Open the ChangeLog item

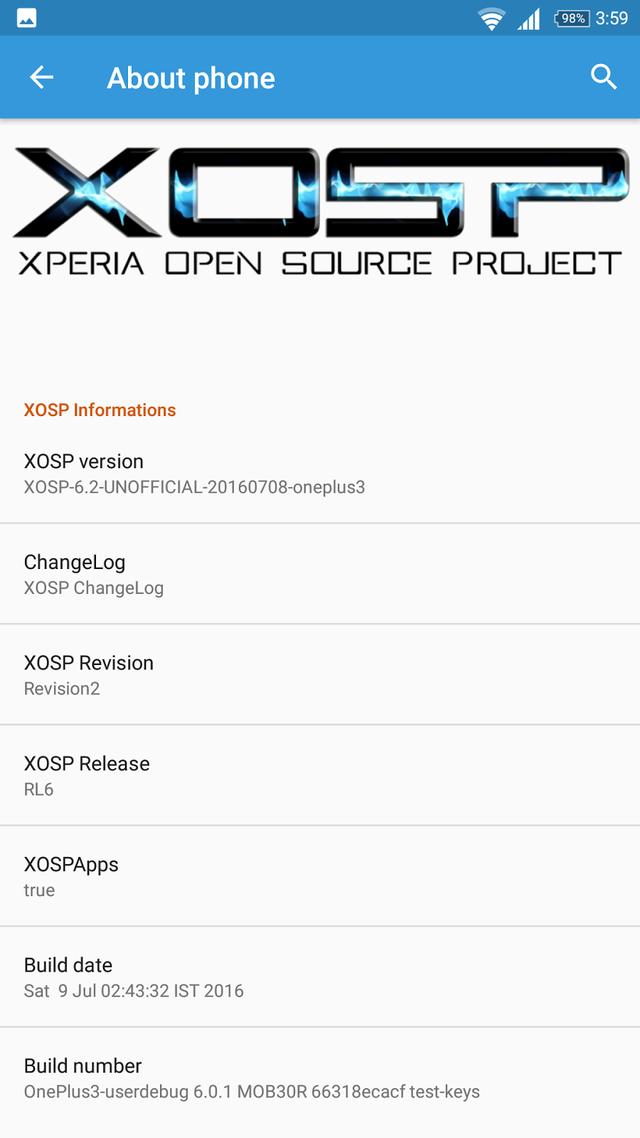tap(320, 574)
